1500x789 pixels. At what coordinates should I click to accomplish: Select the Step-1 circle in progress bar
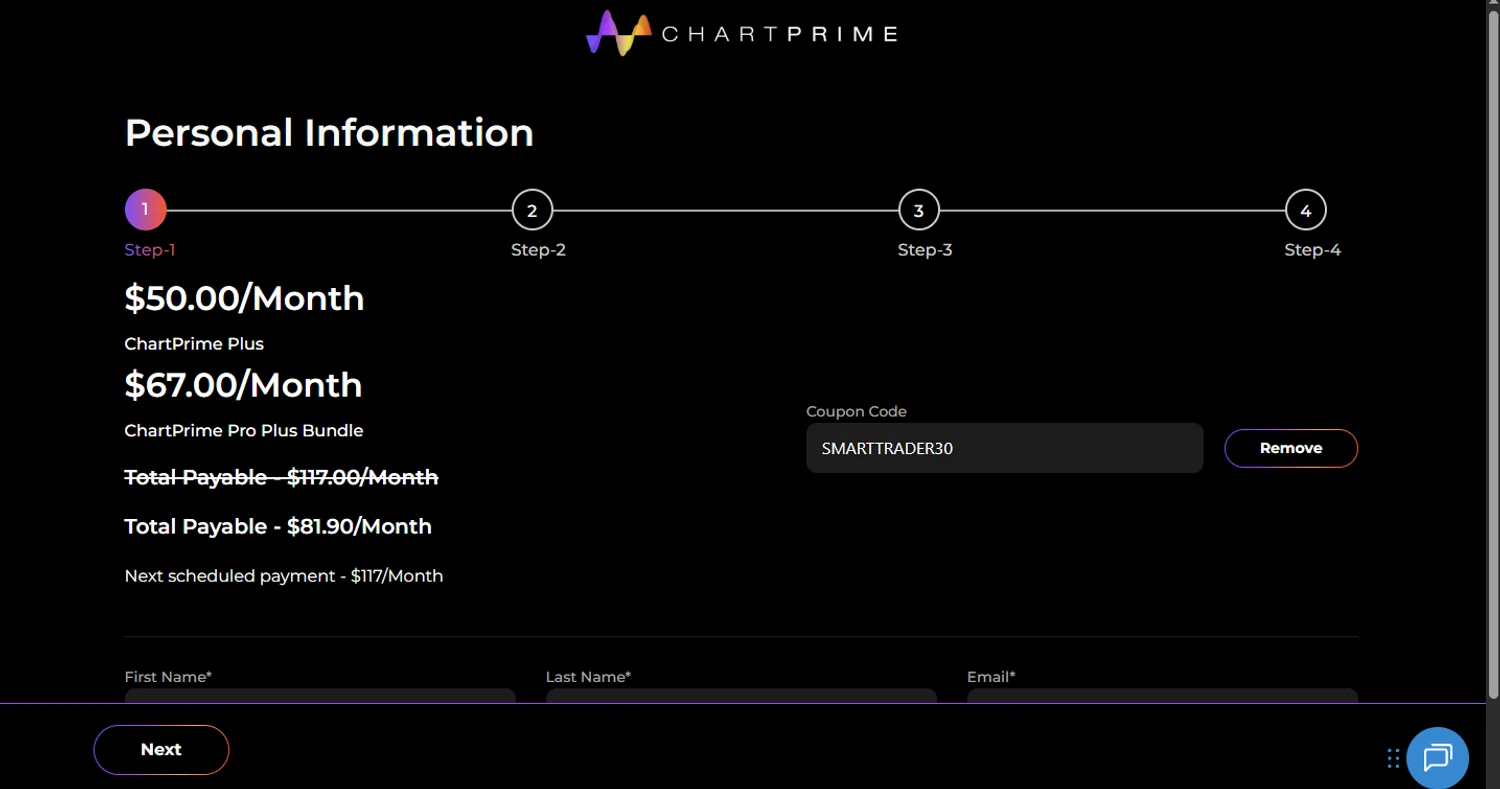coord(145,210)
